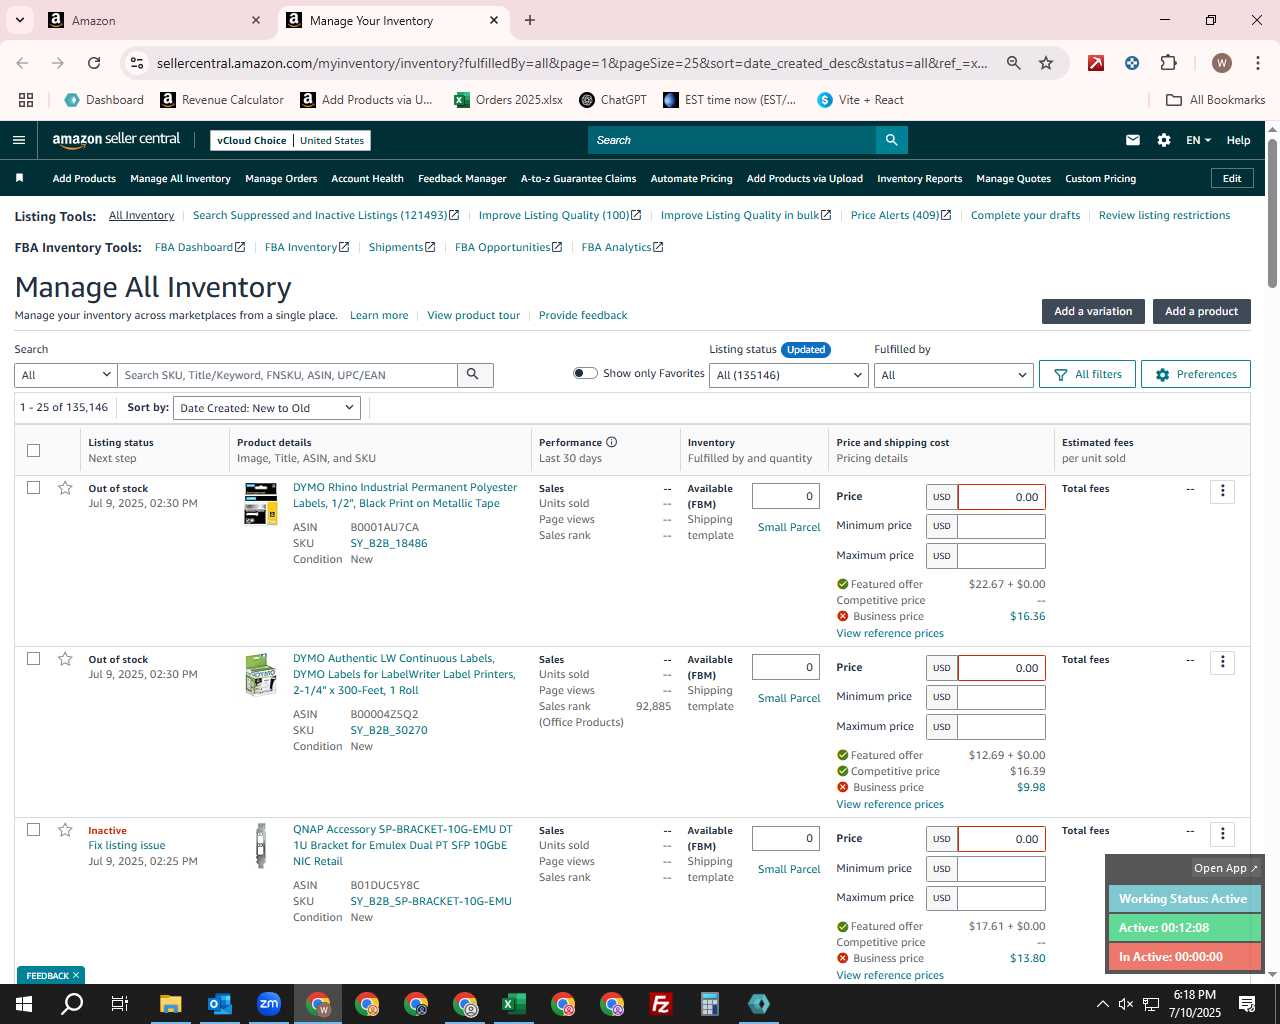Open browser zoom magnifier icon in address bar
1280x1024 pixels.
tap(1014, 63)
